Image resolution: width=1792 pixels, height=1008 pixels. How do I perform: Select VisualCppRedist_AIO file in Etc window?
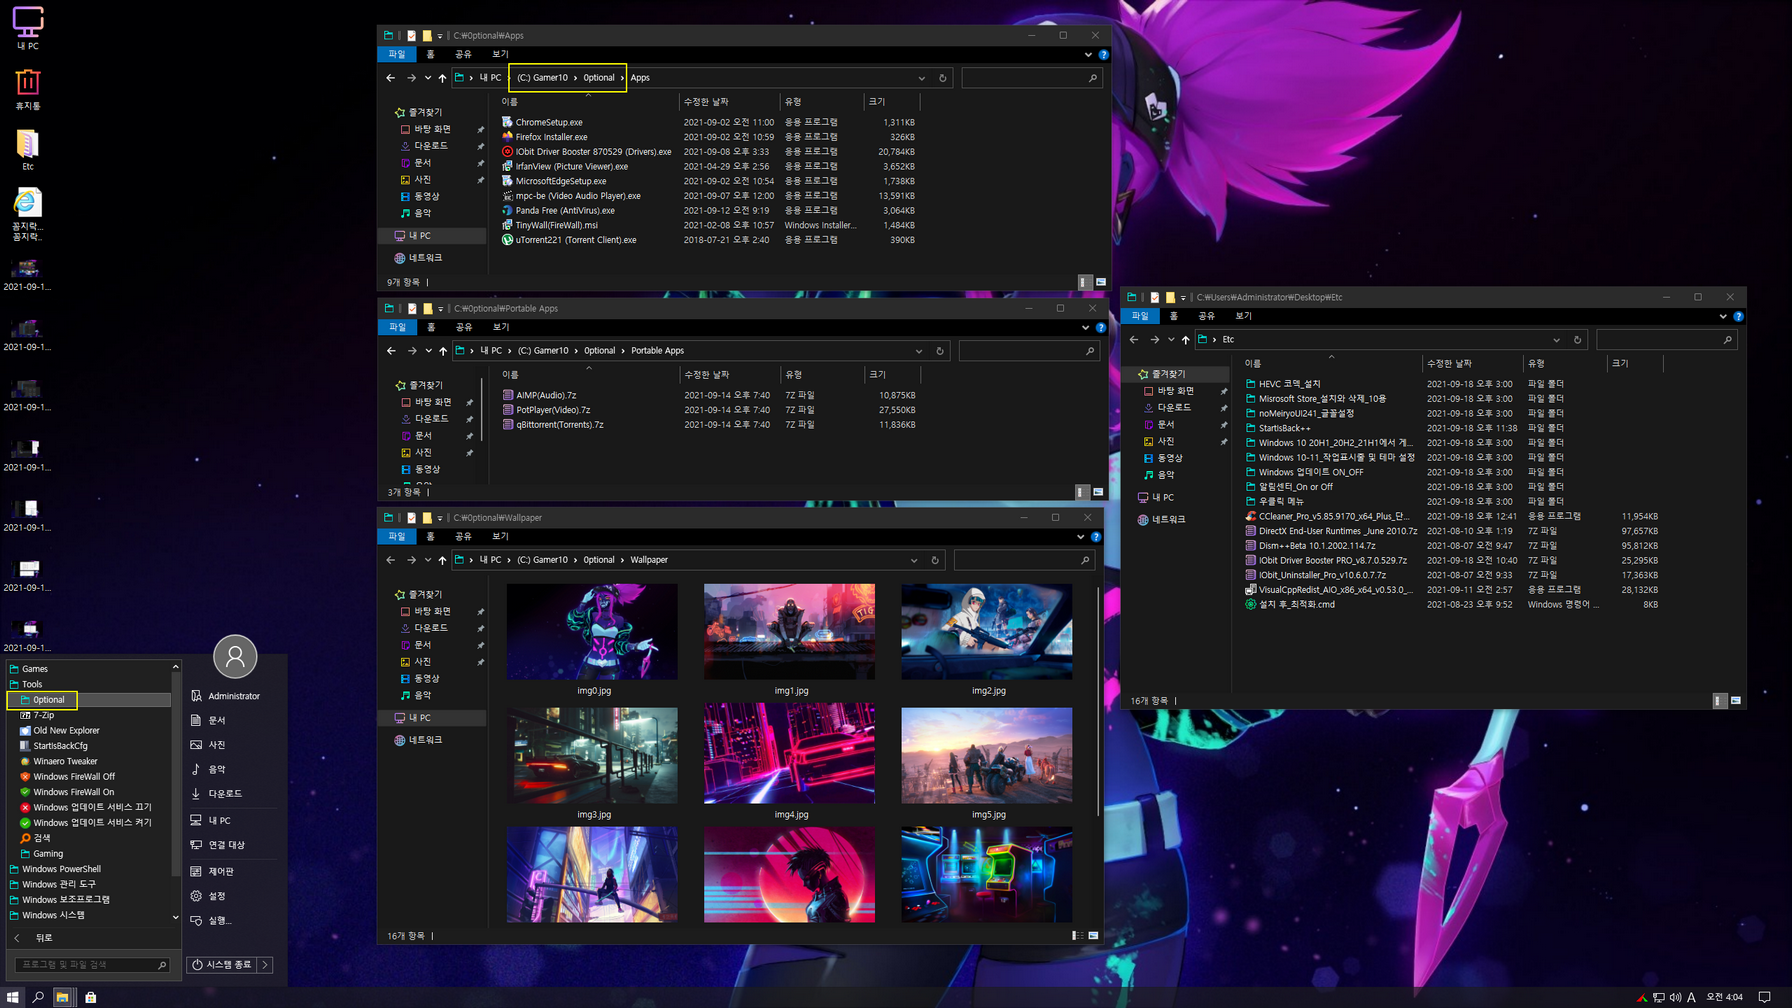point(1334,590)
